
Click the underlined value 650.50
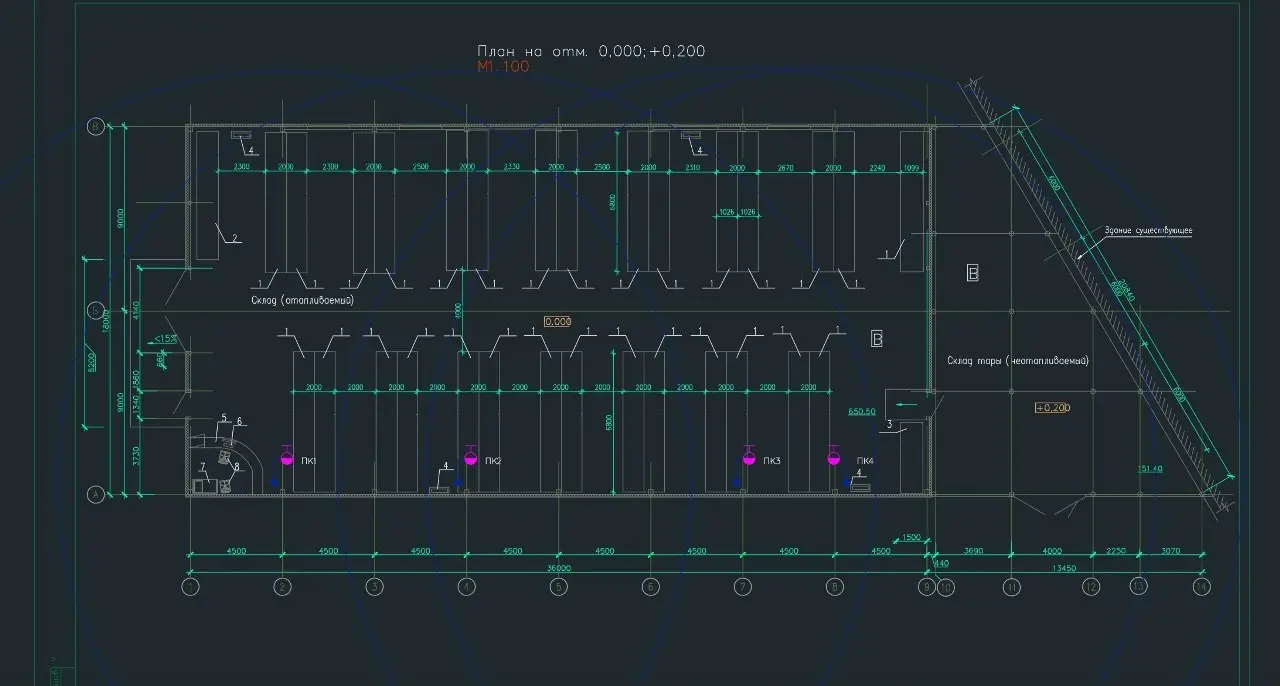pyautogui.click(x=862, y=411)
